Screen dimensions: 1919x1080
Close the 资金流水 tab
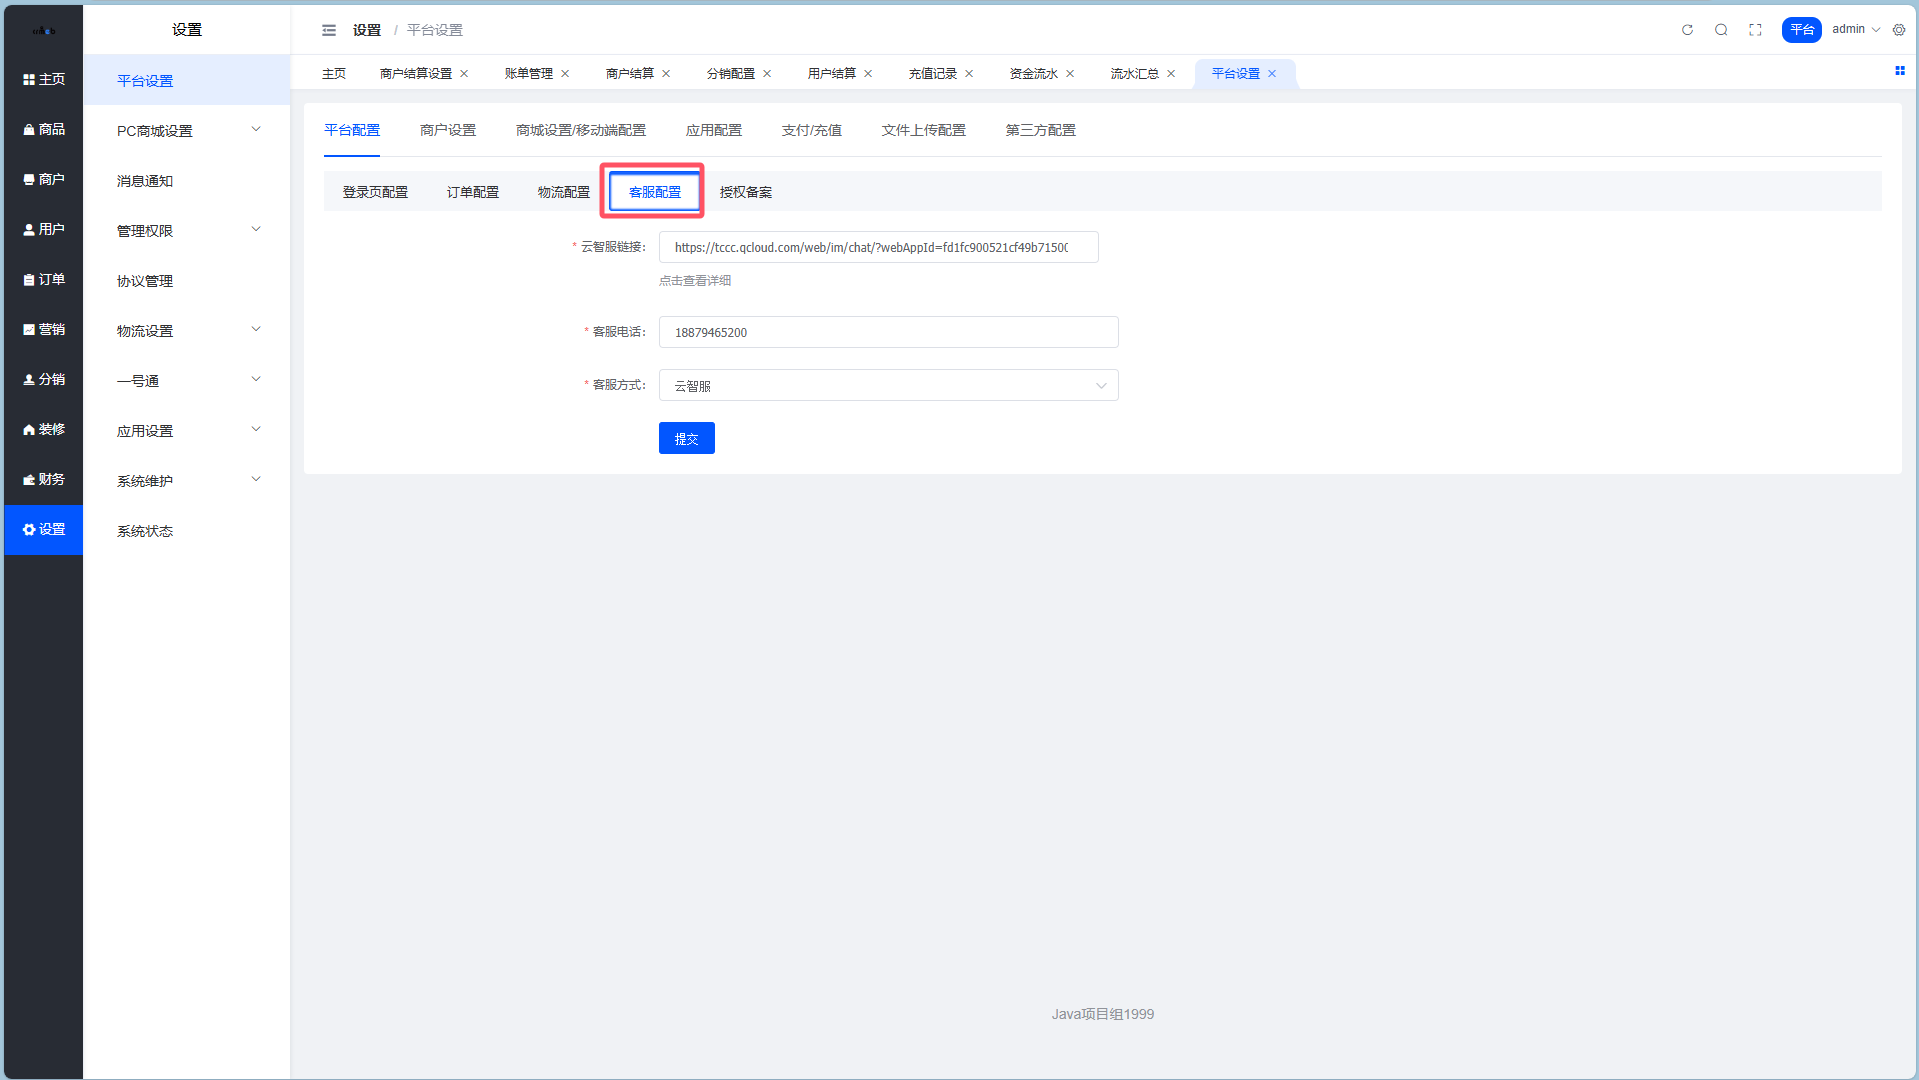pos(1070,74)
